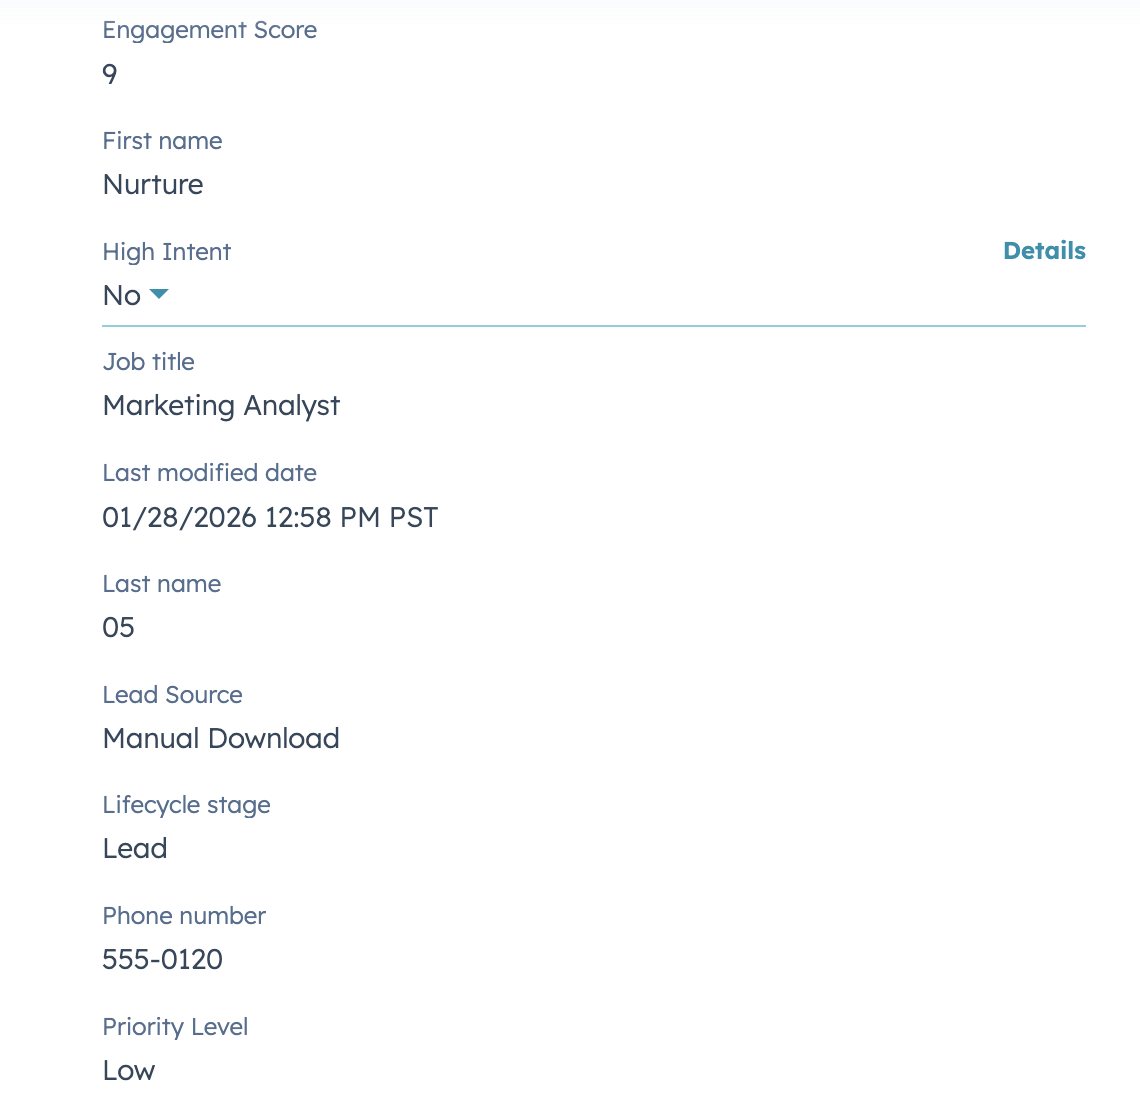This screenshot has width=1140, height=1116.
Task: Click the "Priority Level" property label
Action: pyautogui.click(x=175, y=1027)
